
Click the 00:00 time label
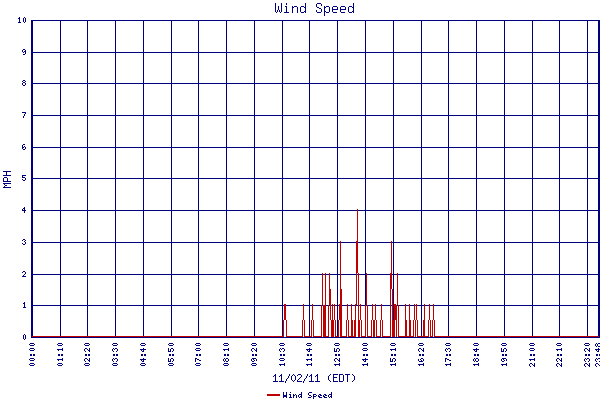[32, 354]
